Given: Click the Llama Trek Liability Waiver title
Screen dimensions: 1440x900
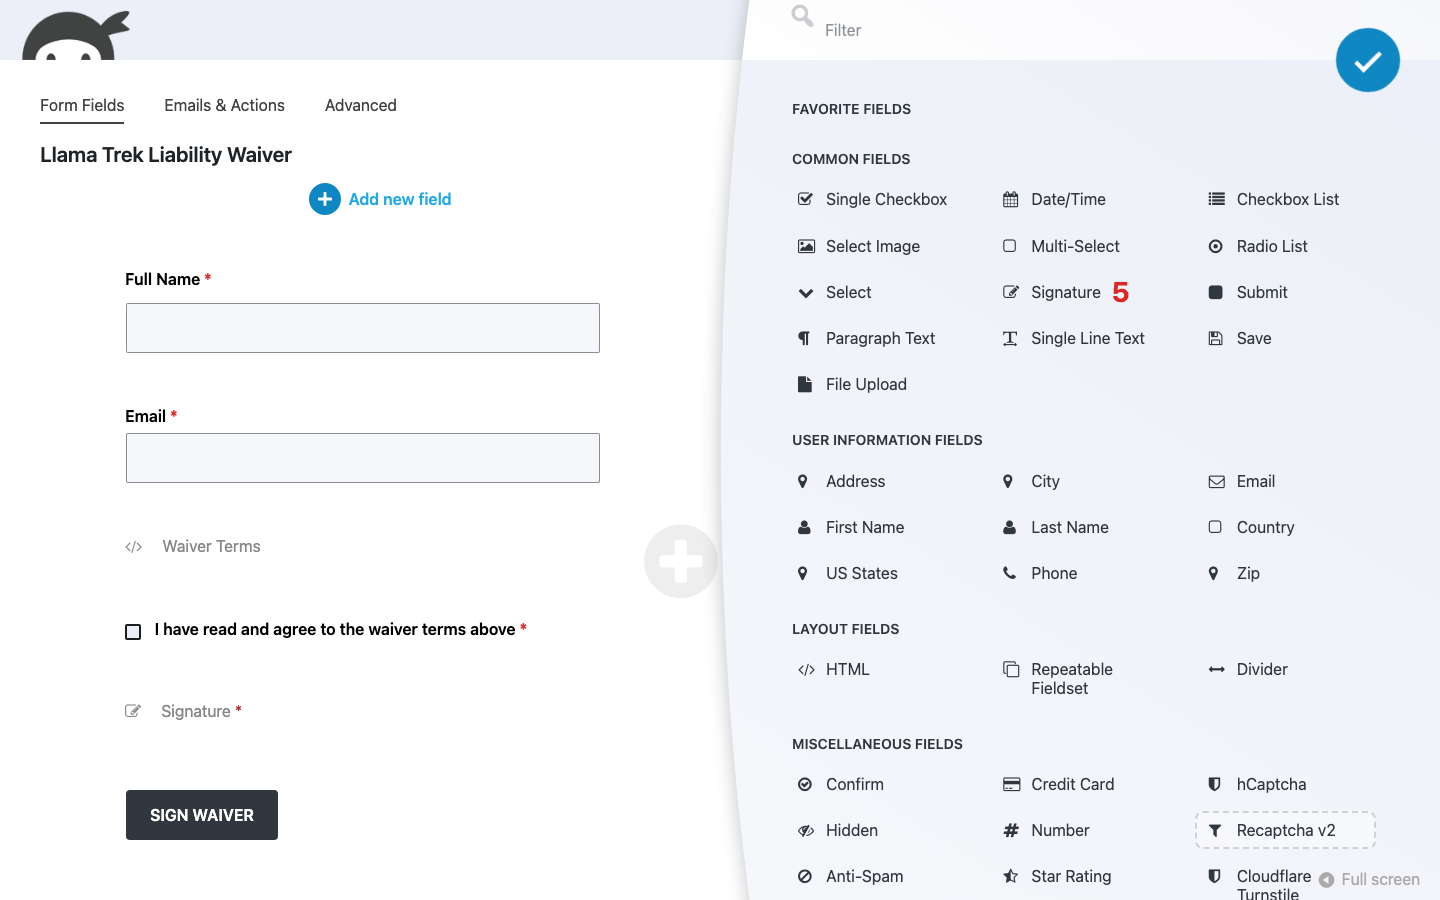Looking at the screenshot, I should coord(166,155).
